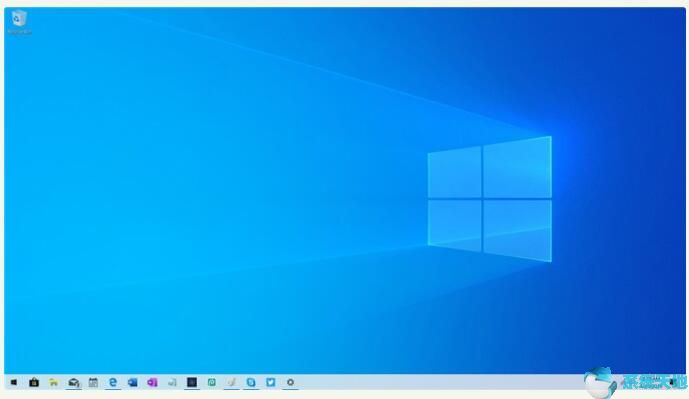689x399 pixels.
Task: Click the dark square app icon in taskbar
Action: [x=192, y=382]
